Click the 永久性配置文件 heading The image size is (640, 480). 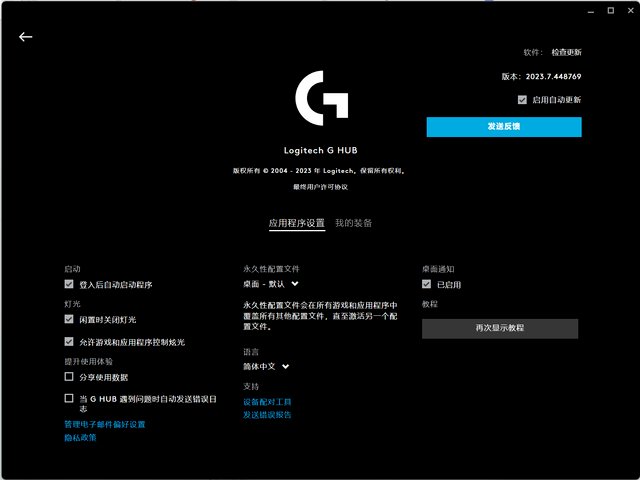(x=271, y=269)
